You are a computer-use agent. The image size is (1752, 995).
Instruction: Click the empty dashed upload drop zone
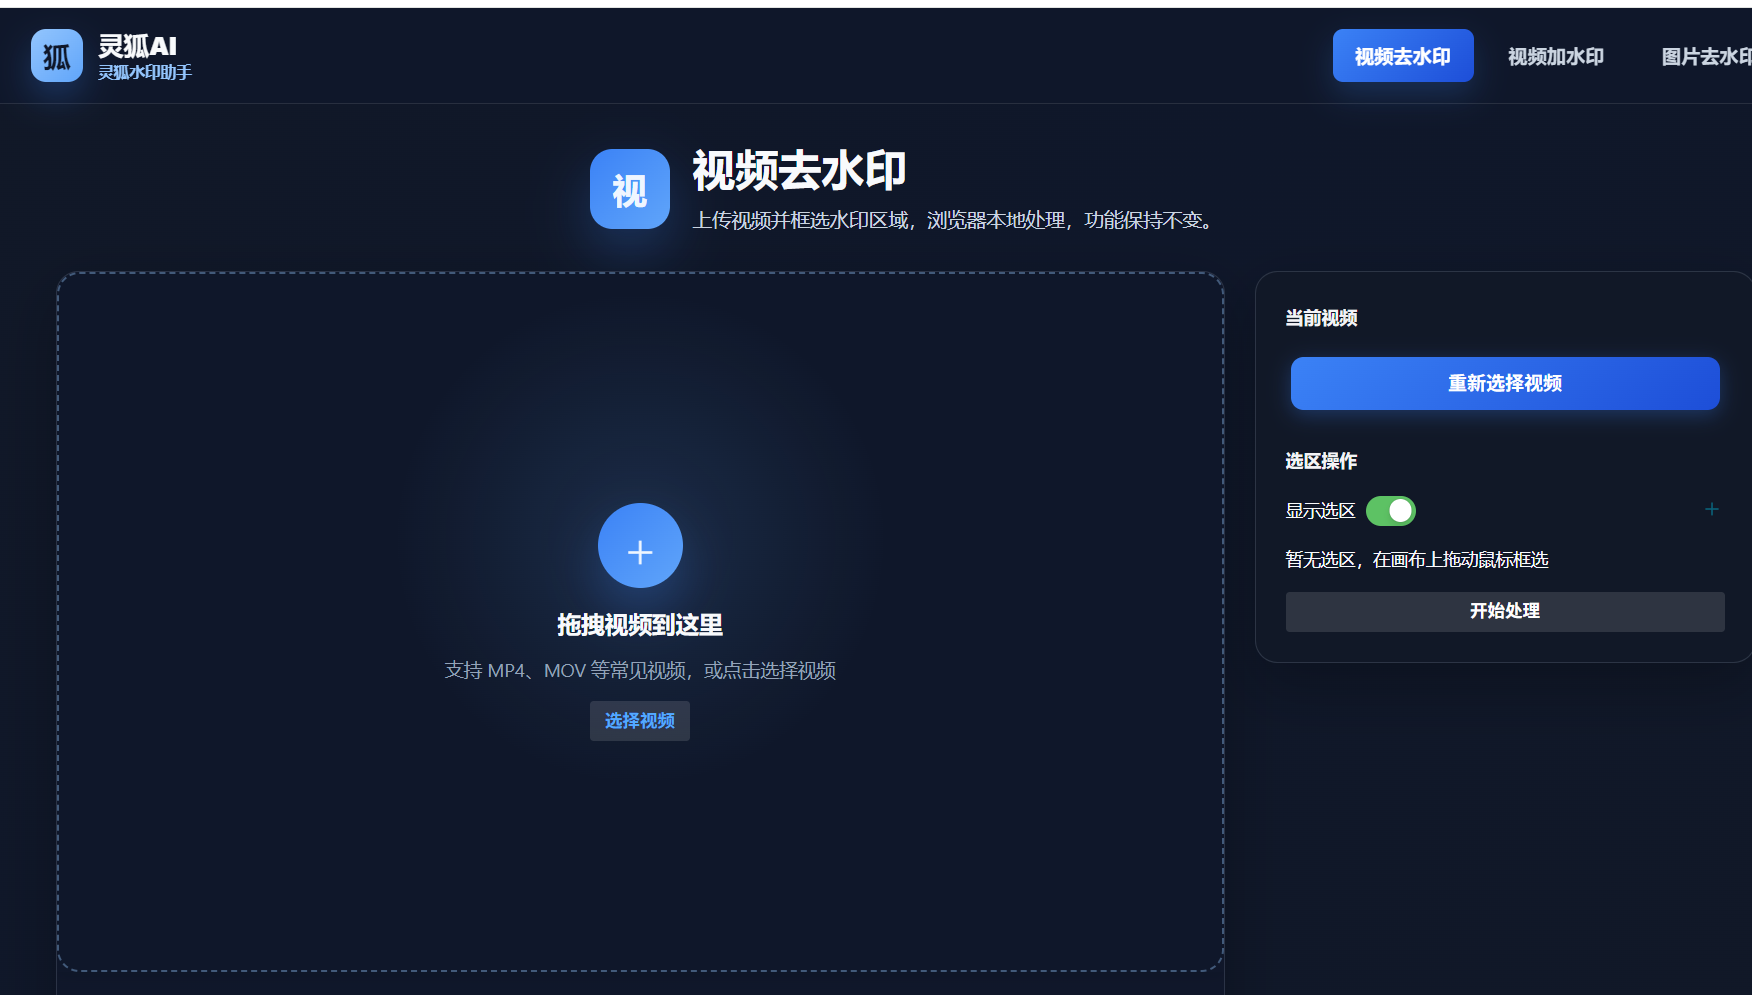(640, 400)
